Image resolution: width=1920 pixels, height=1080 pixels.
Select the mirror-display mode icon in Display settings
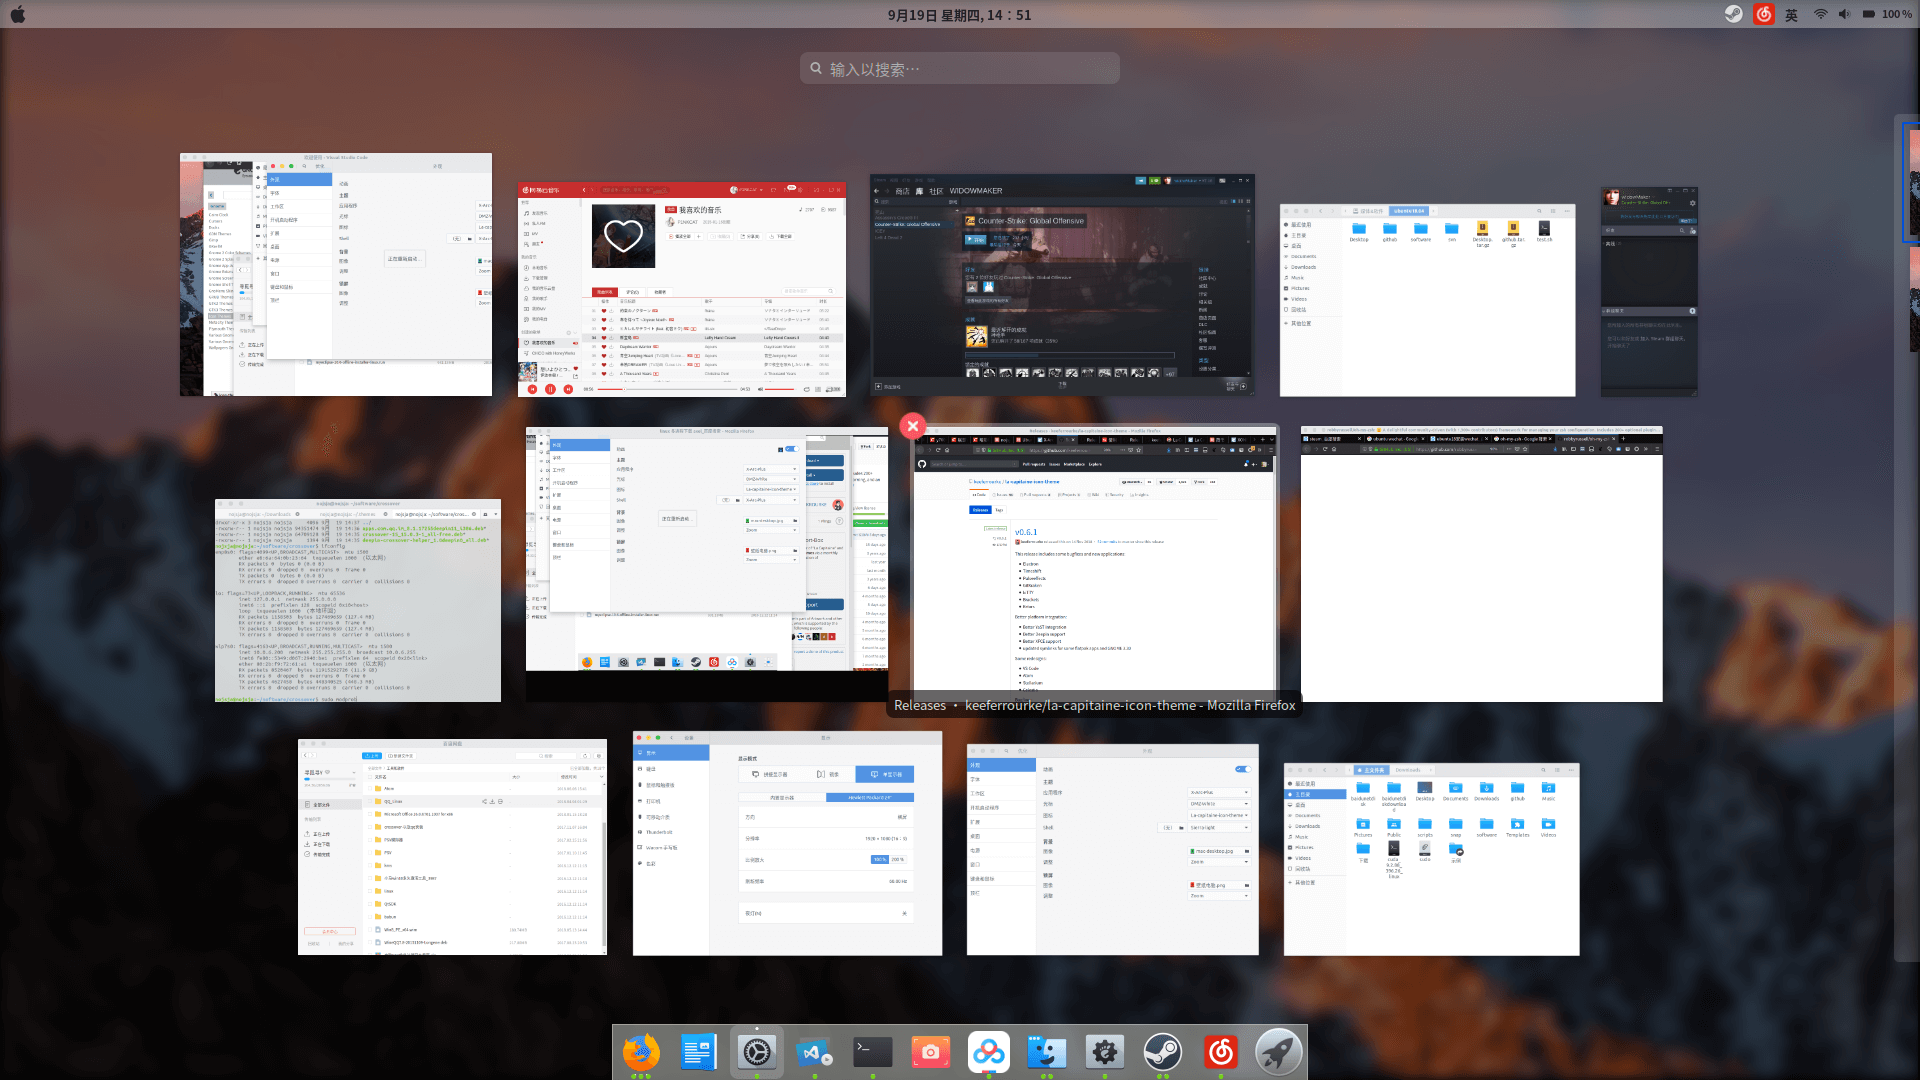point(820,774)
